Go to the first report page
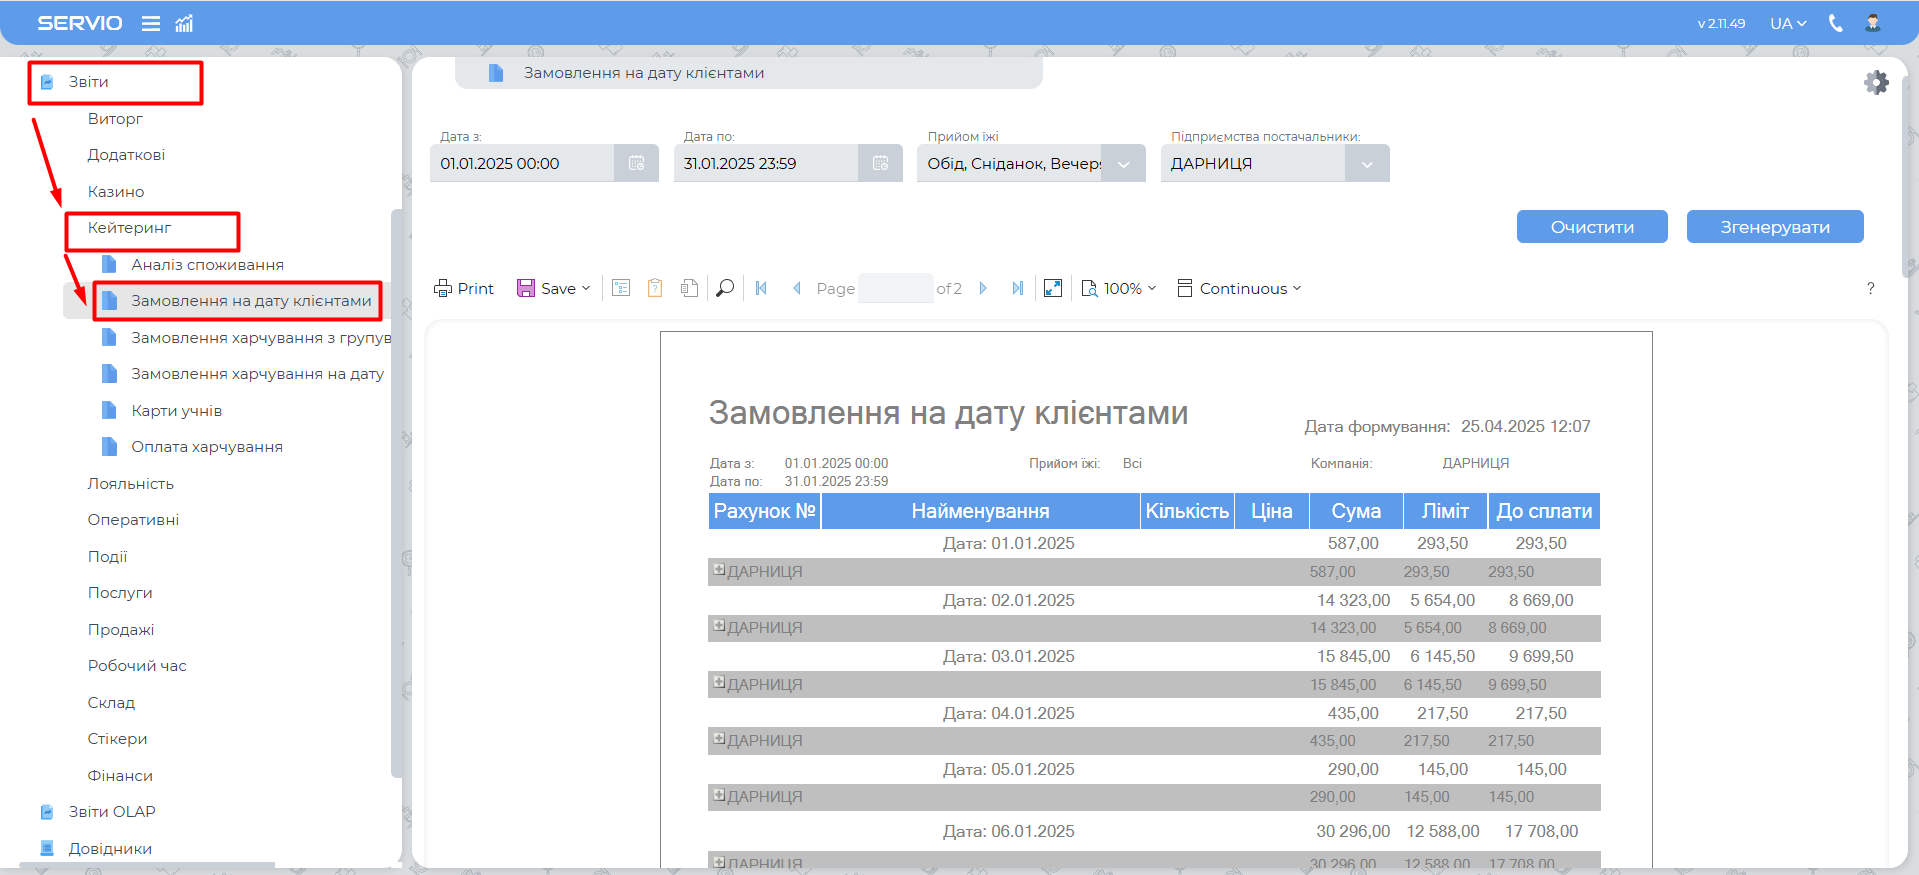 pos(761,288)
